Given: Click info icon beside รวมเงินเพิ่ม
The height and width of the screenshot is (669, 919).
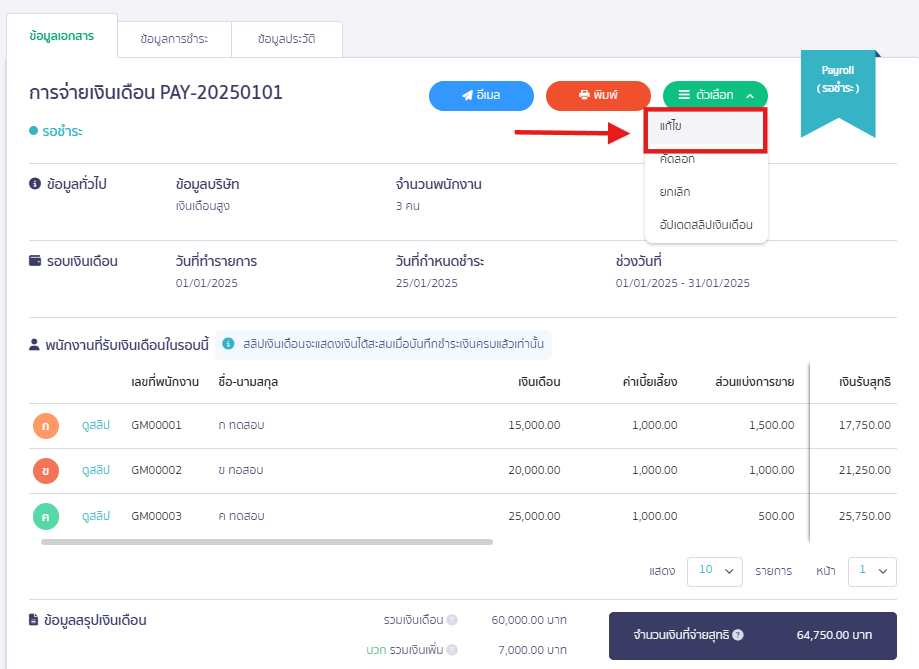Looking at the screenshot, I should [452, 651].
